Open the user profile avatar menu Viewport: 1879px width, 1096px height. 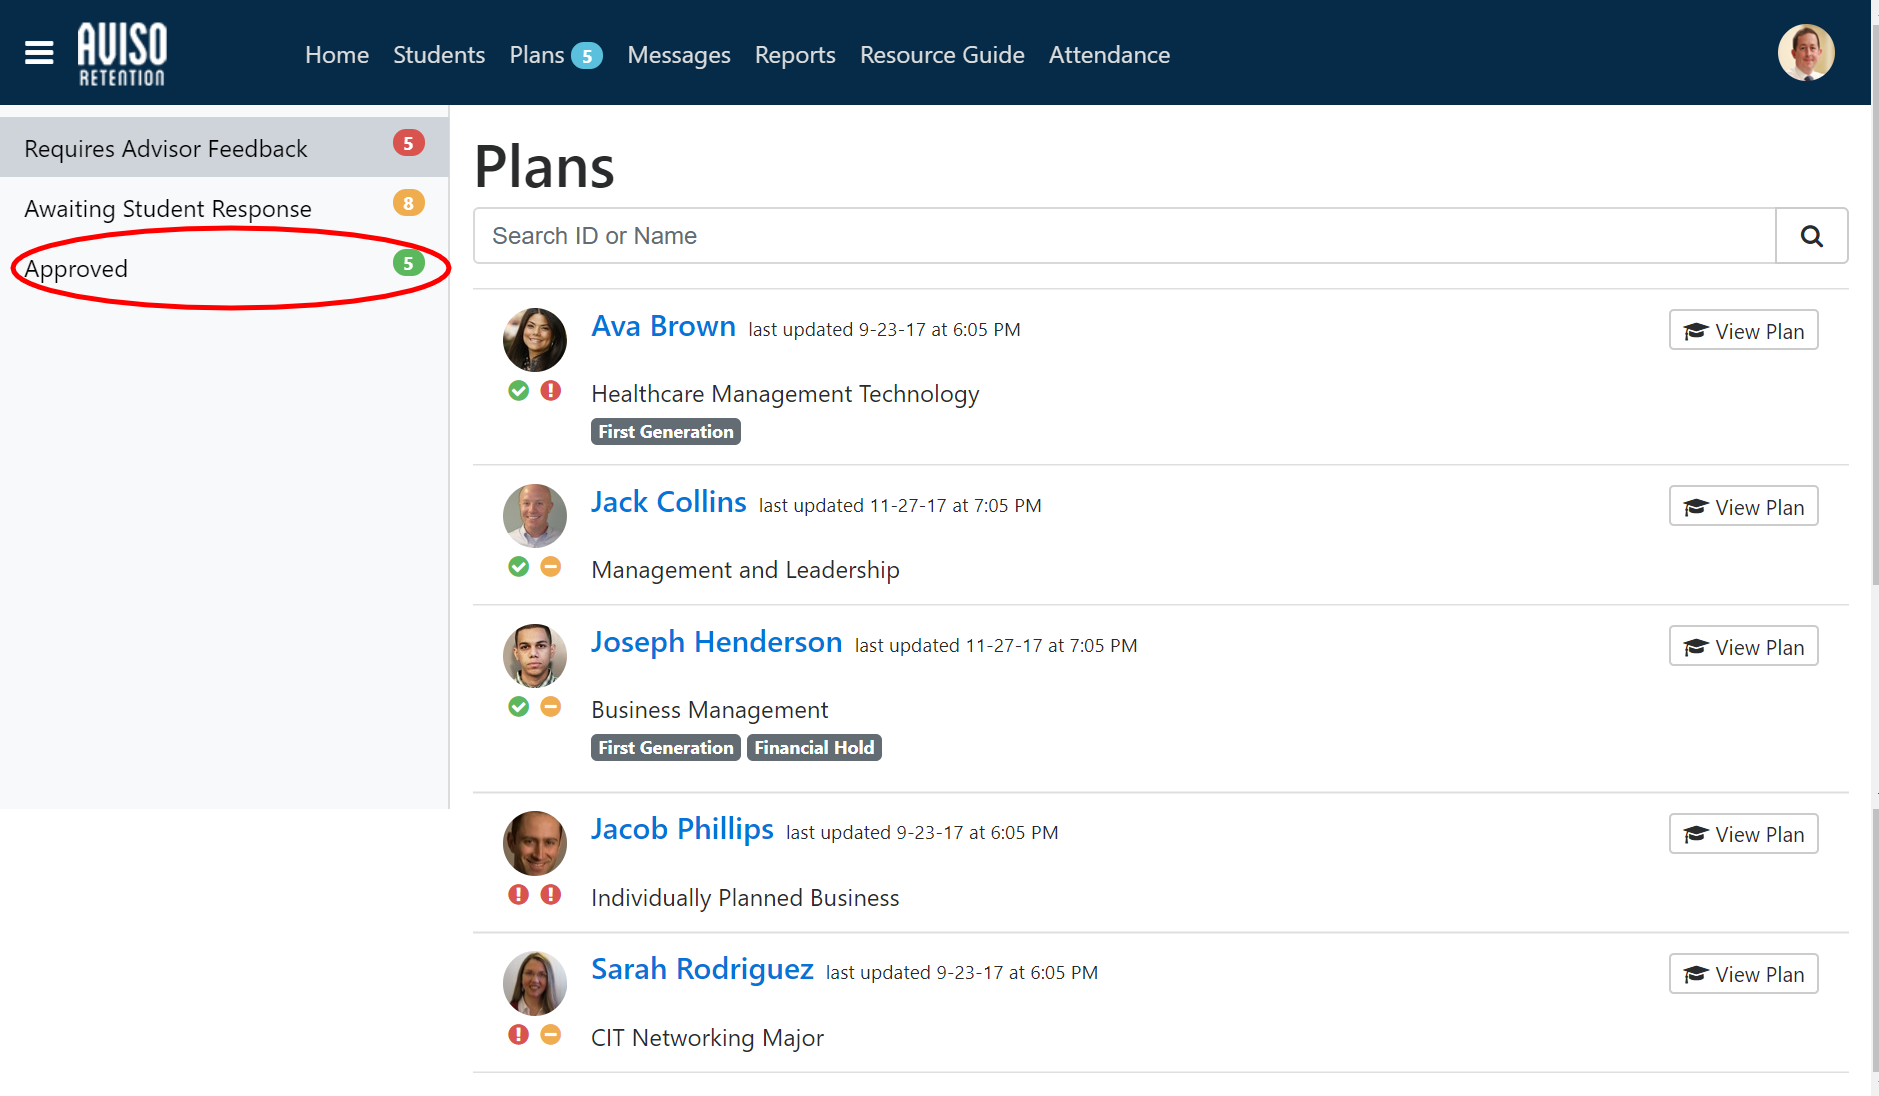click(x=1805, y=53)
